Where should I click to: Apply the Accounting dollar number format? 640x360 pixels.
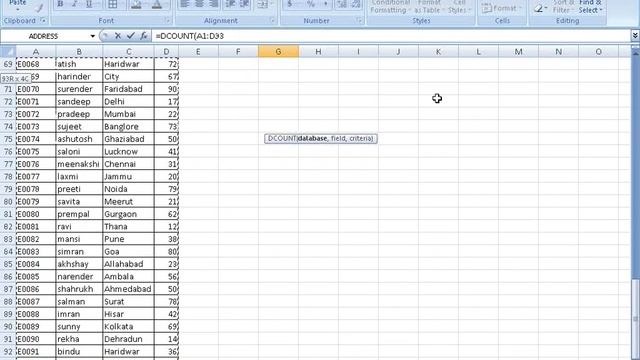point(290,4)
